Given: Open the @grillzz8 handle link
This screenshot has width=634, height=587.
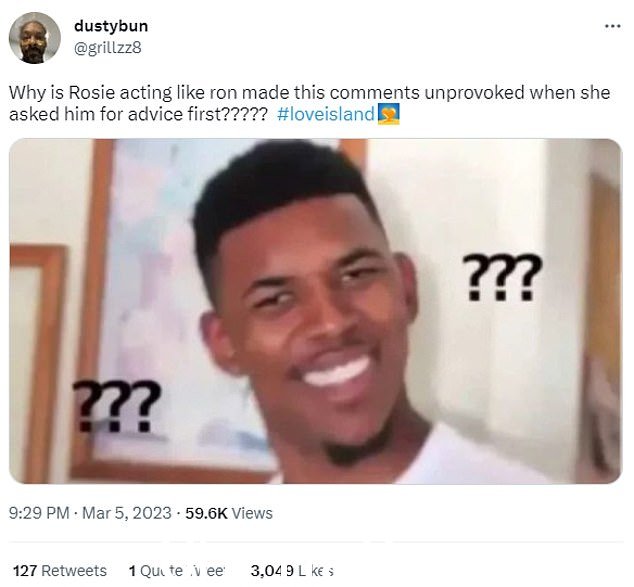Looking at the screenshot, I should [108, 48].
